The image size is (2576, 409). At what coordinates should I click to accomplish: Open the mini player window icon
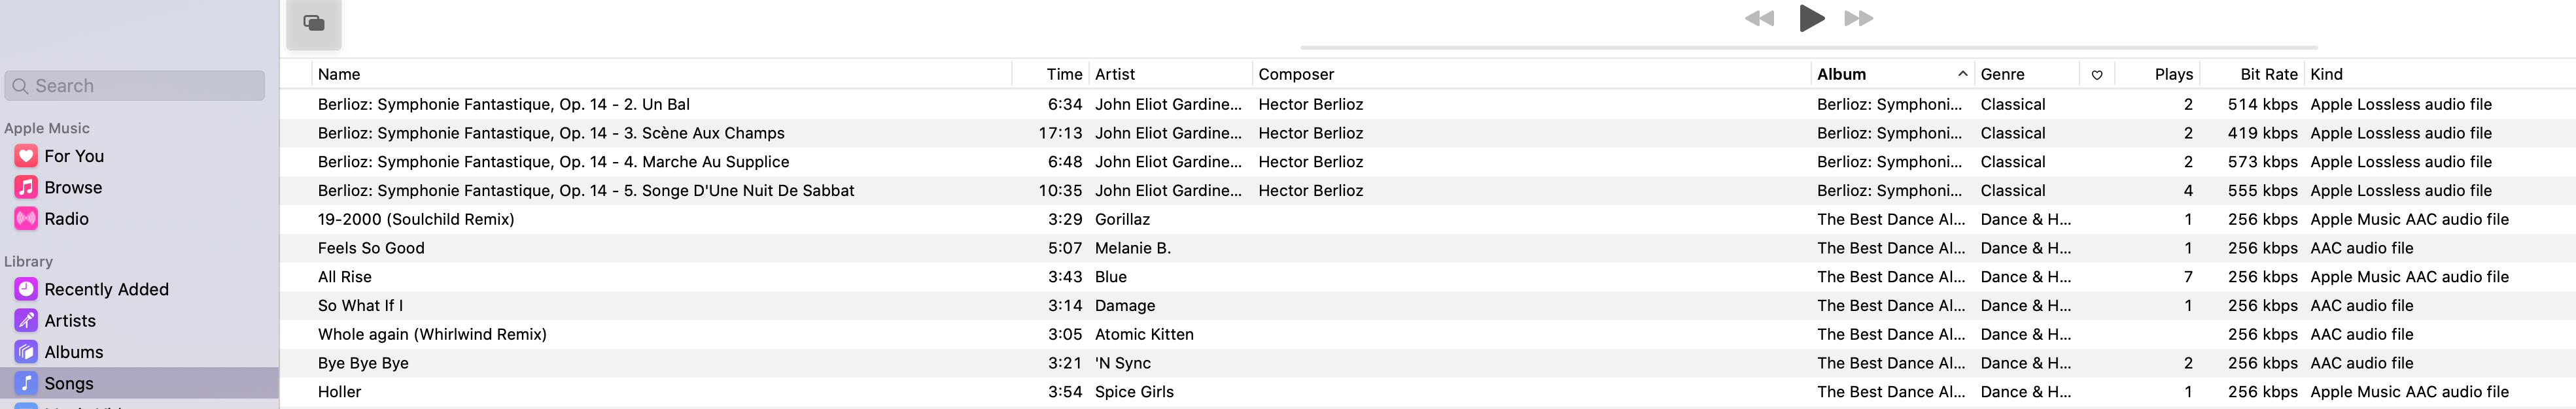[x=314, y=23]
